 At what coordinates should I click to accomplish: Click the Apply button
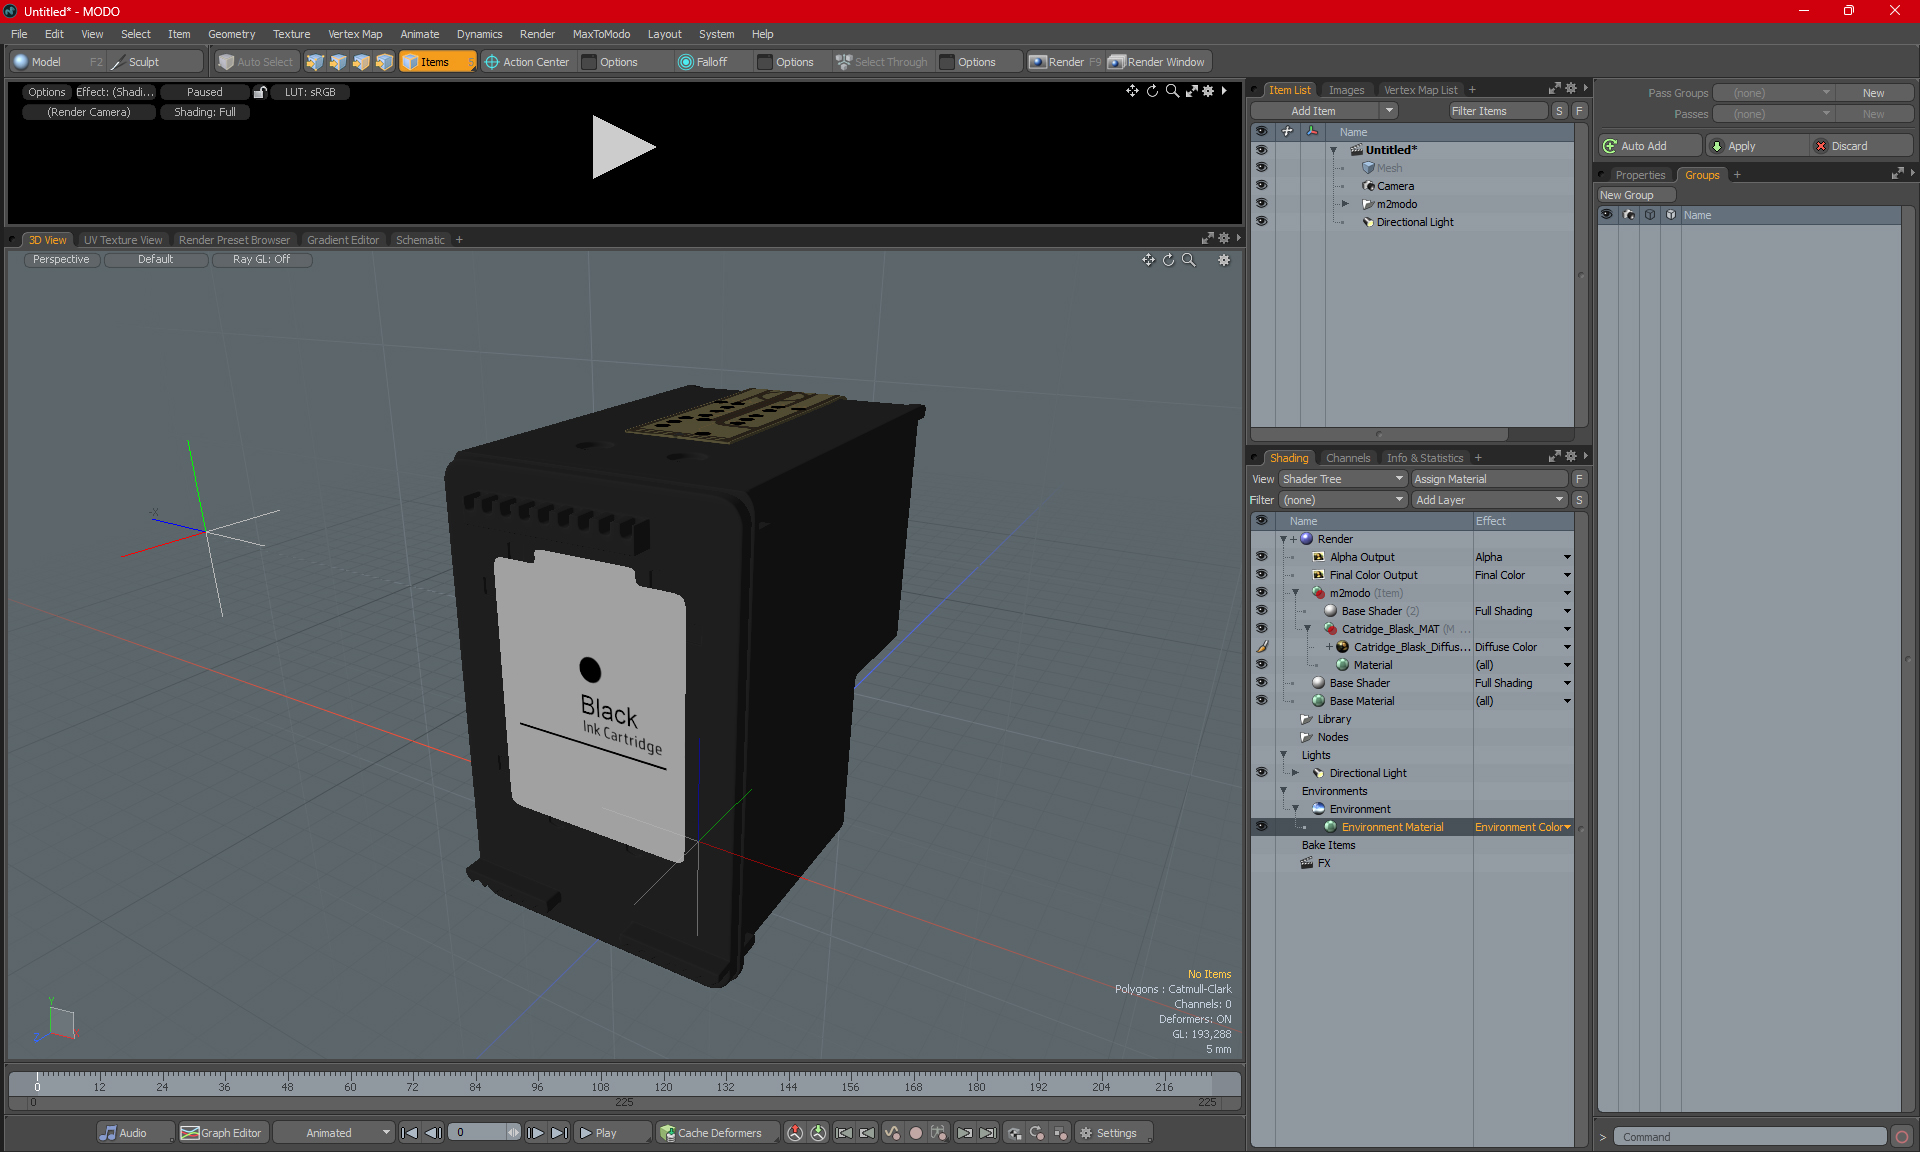click(x=1756, y=146)
